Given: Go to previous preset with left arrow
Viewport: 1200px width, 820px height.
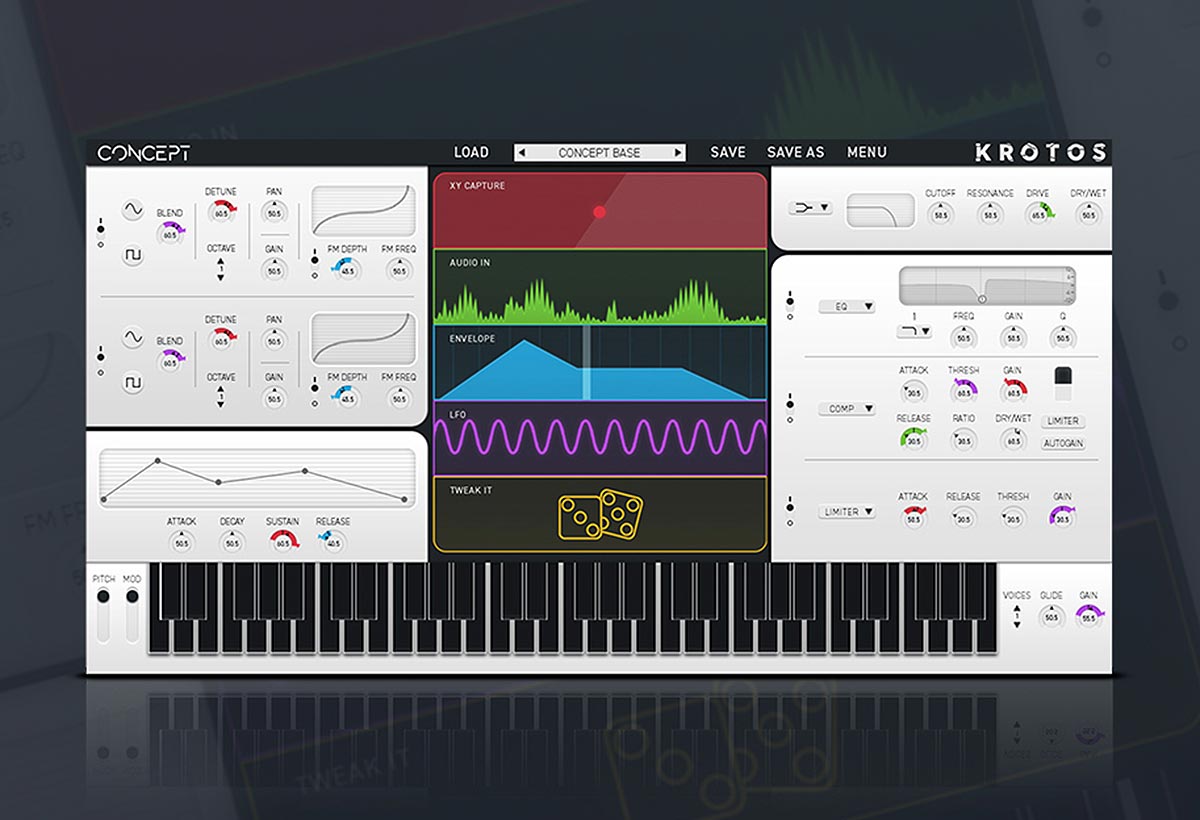Looking at the screenshot, I should tap(520, 153).
